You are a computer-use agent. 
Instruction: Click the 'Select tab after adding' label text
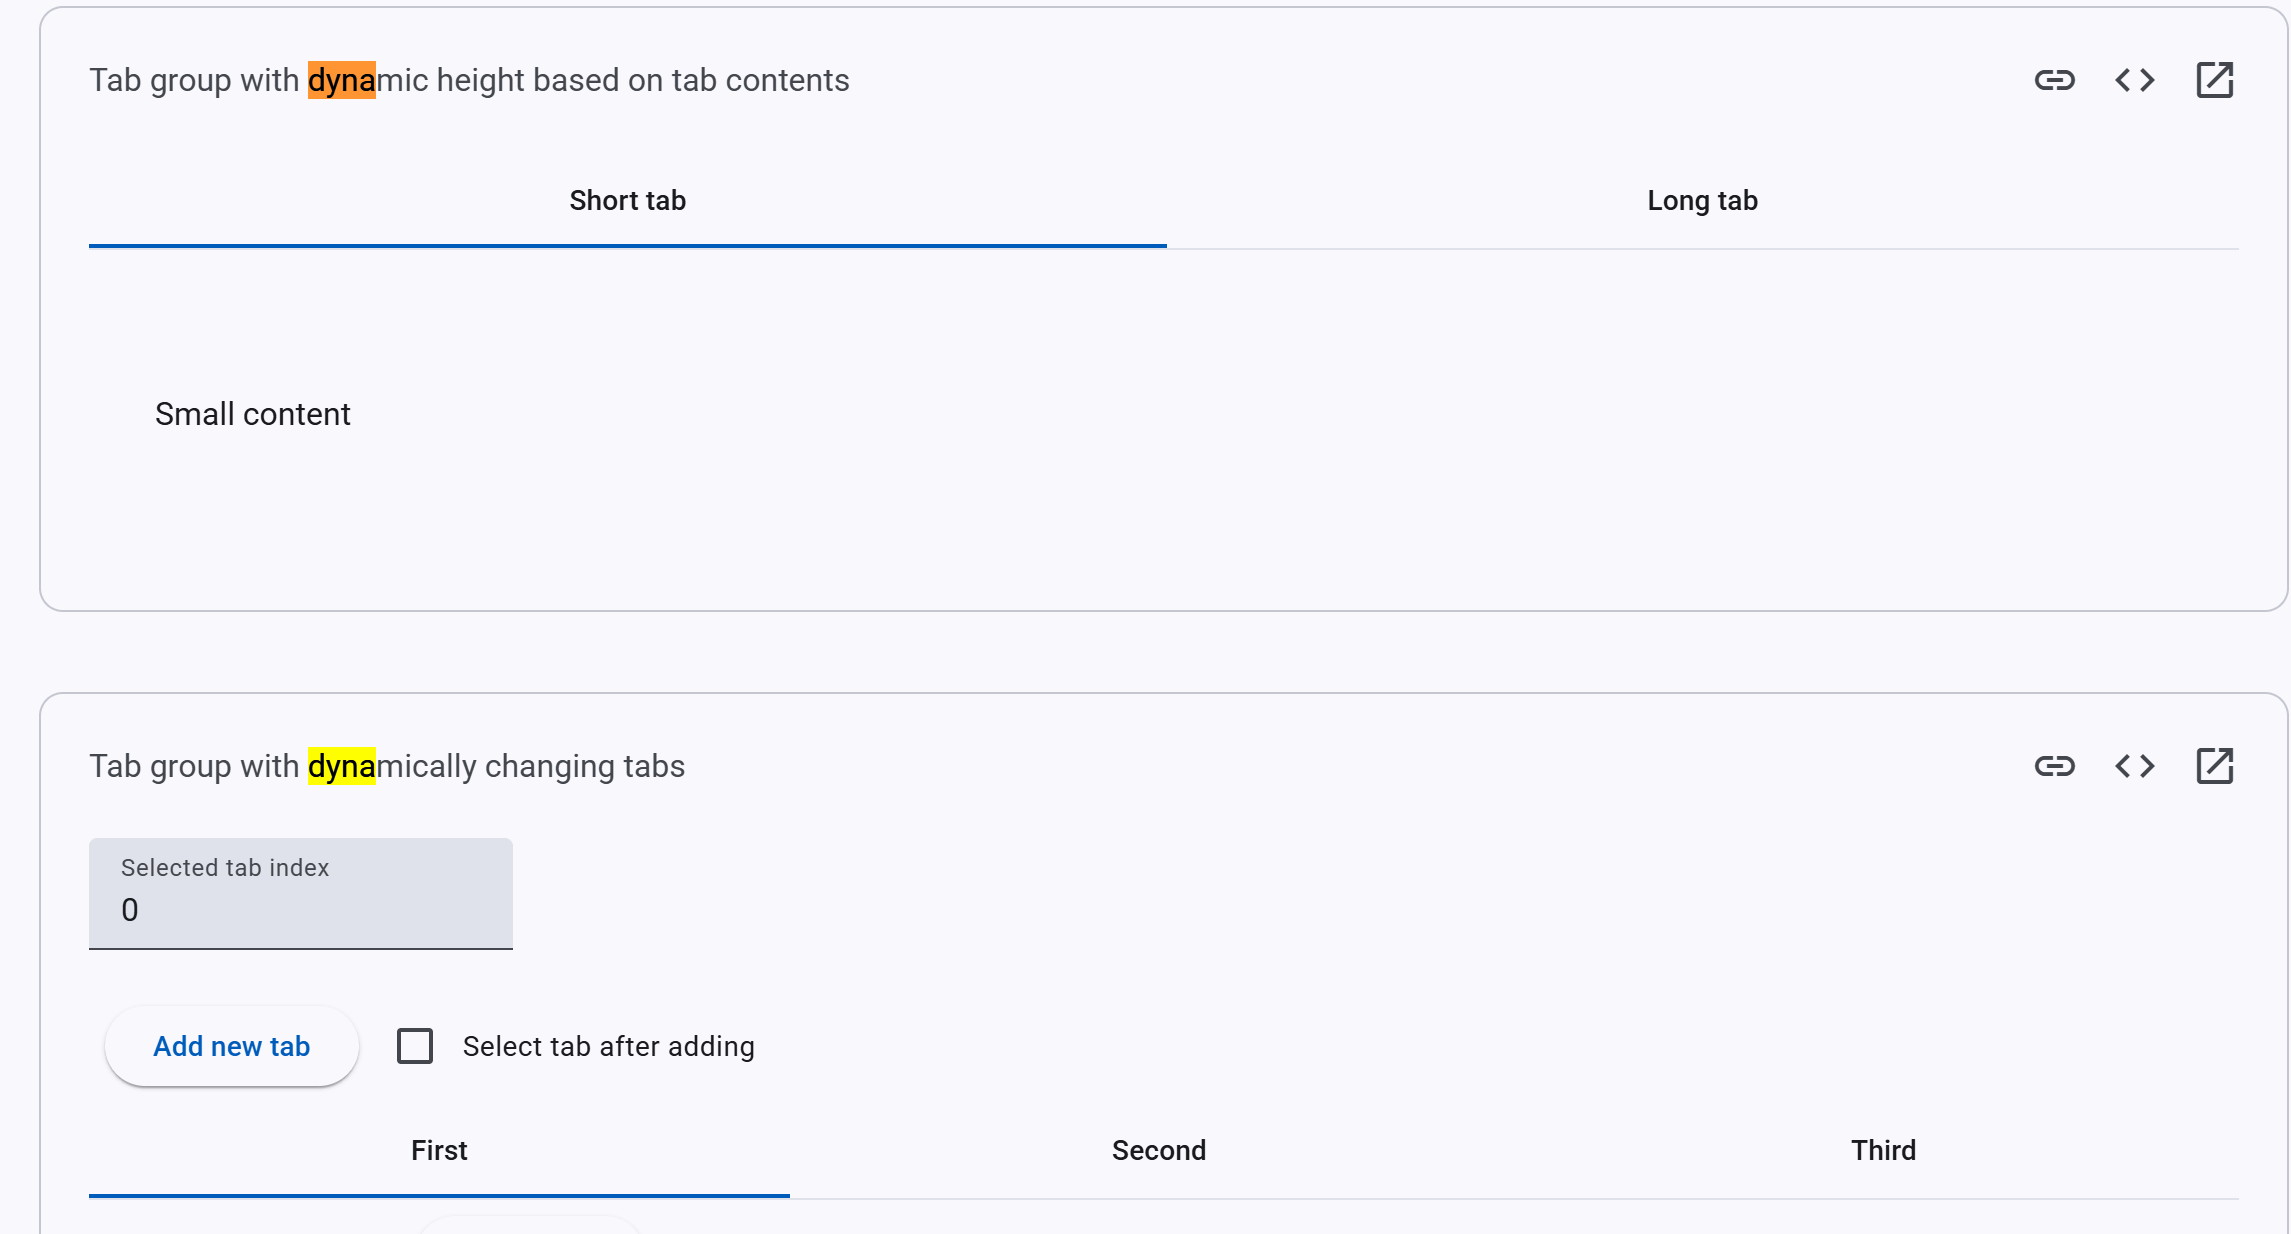tap(608, 1046)
